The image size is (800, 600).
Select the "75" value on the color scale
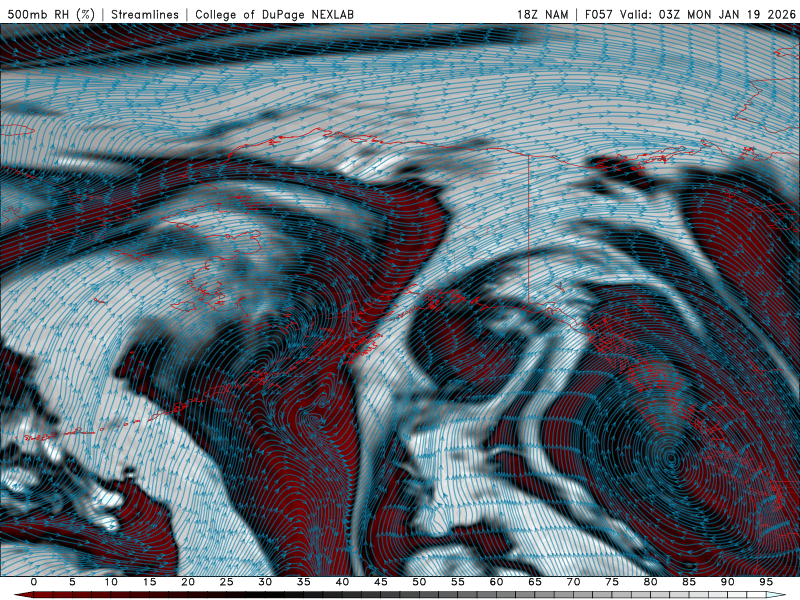coord(612,582)
